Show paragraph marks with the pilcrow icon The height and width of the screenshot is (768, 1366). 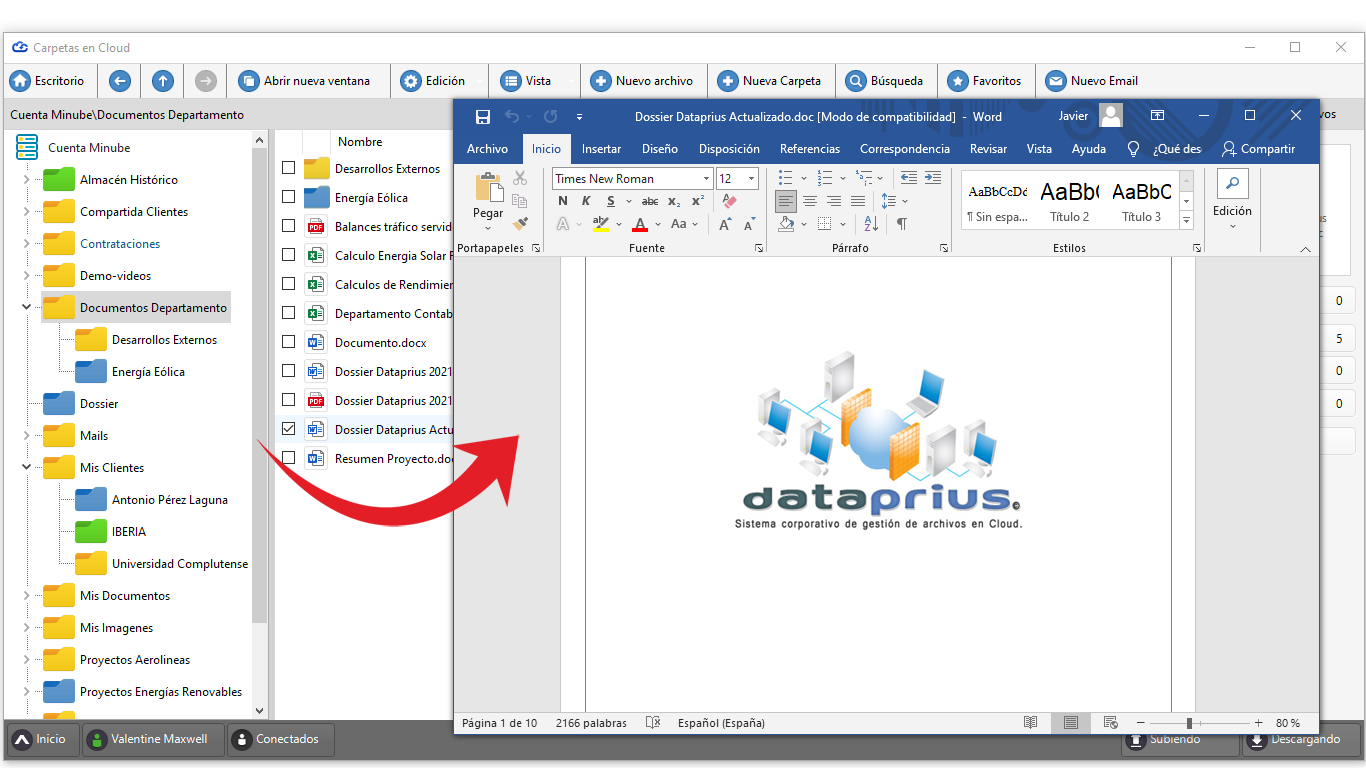coord(901,224)
